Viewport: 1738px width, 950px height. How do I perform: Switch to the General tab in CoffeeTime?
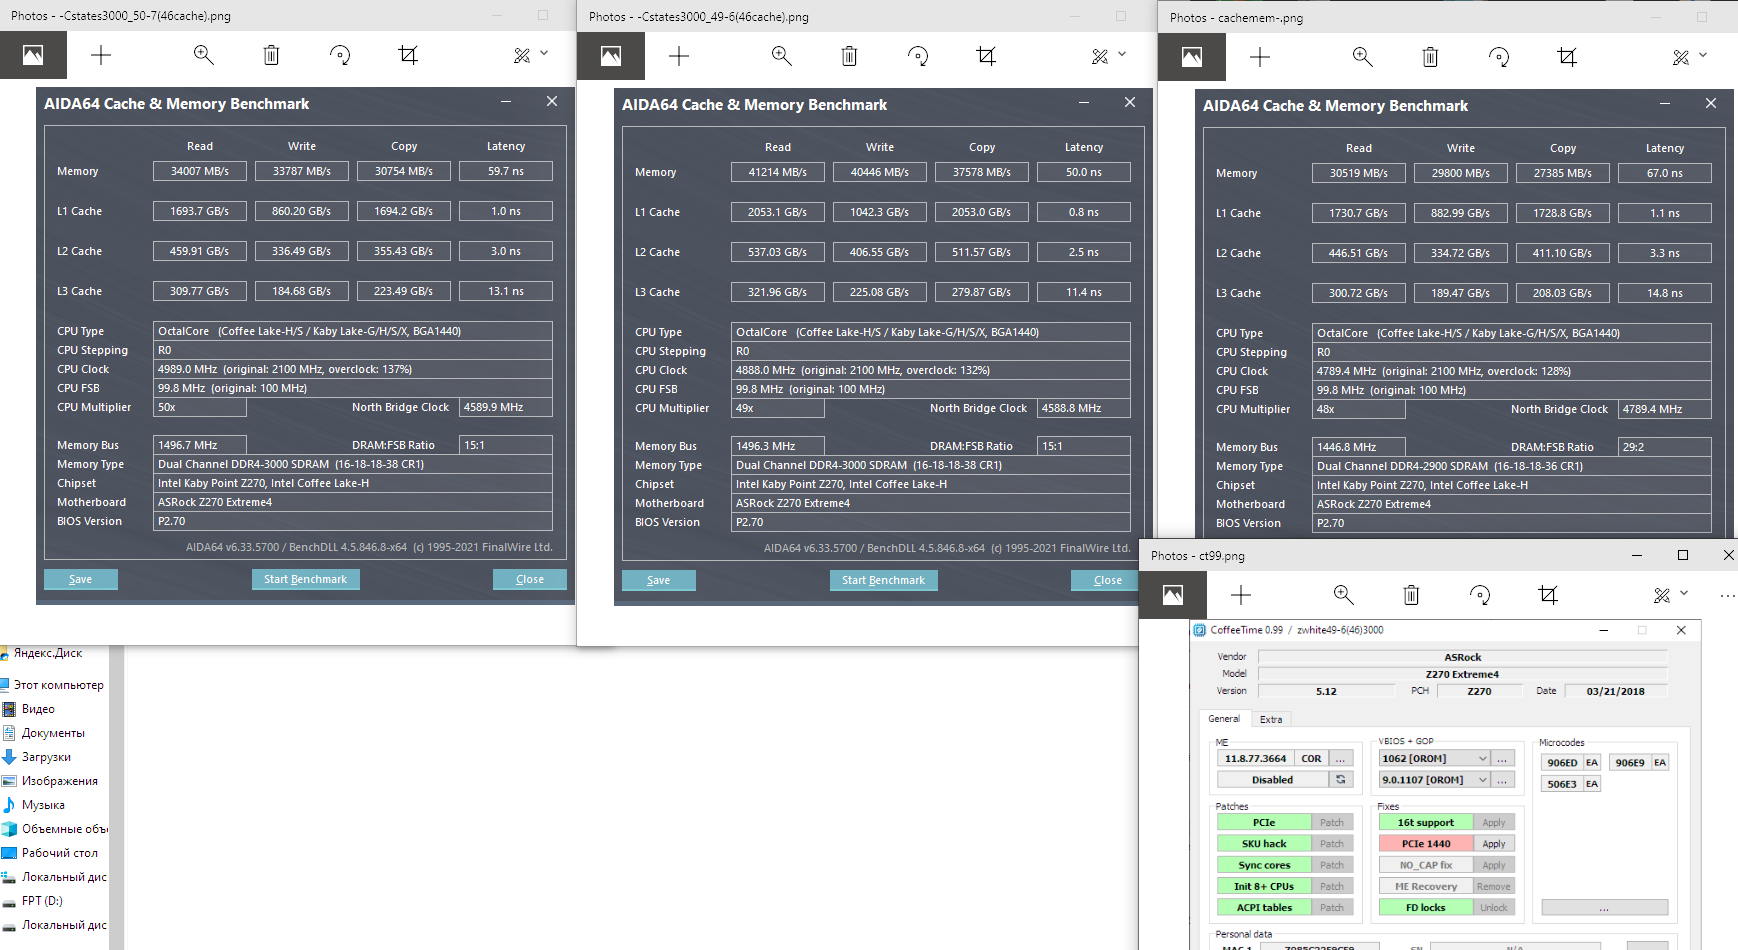[1224, 719]
